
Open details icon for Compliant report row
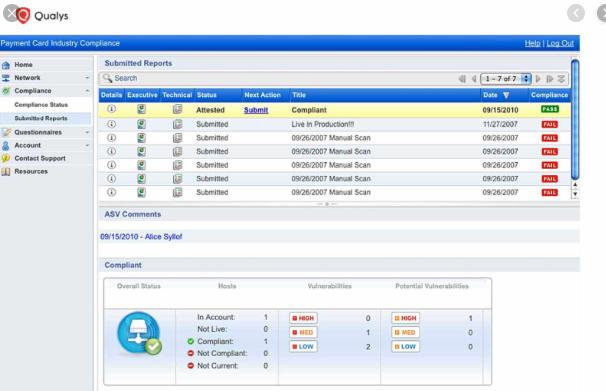click(111, 109)
